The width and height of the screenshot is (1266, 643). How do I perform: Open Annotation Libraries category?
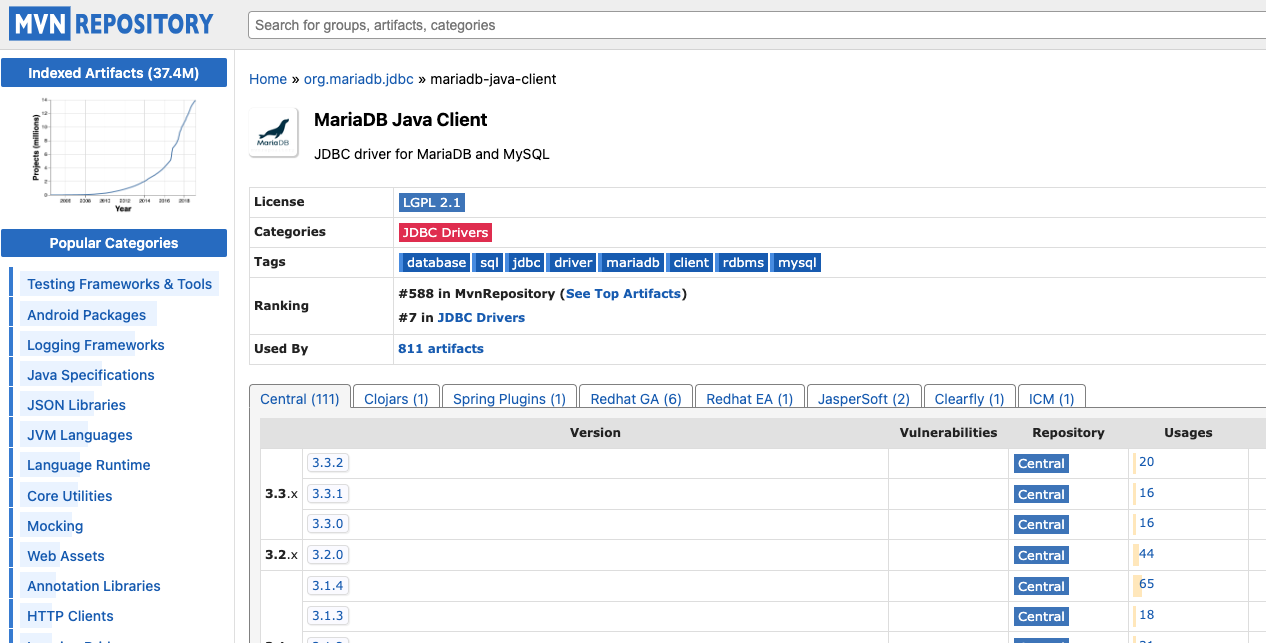tap(94, 586)
